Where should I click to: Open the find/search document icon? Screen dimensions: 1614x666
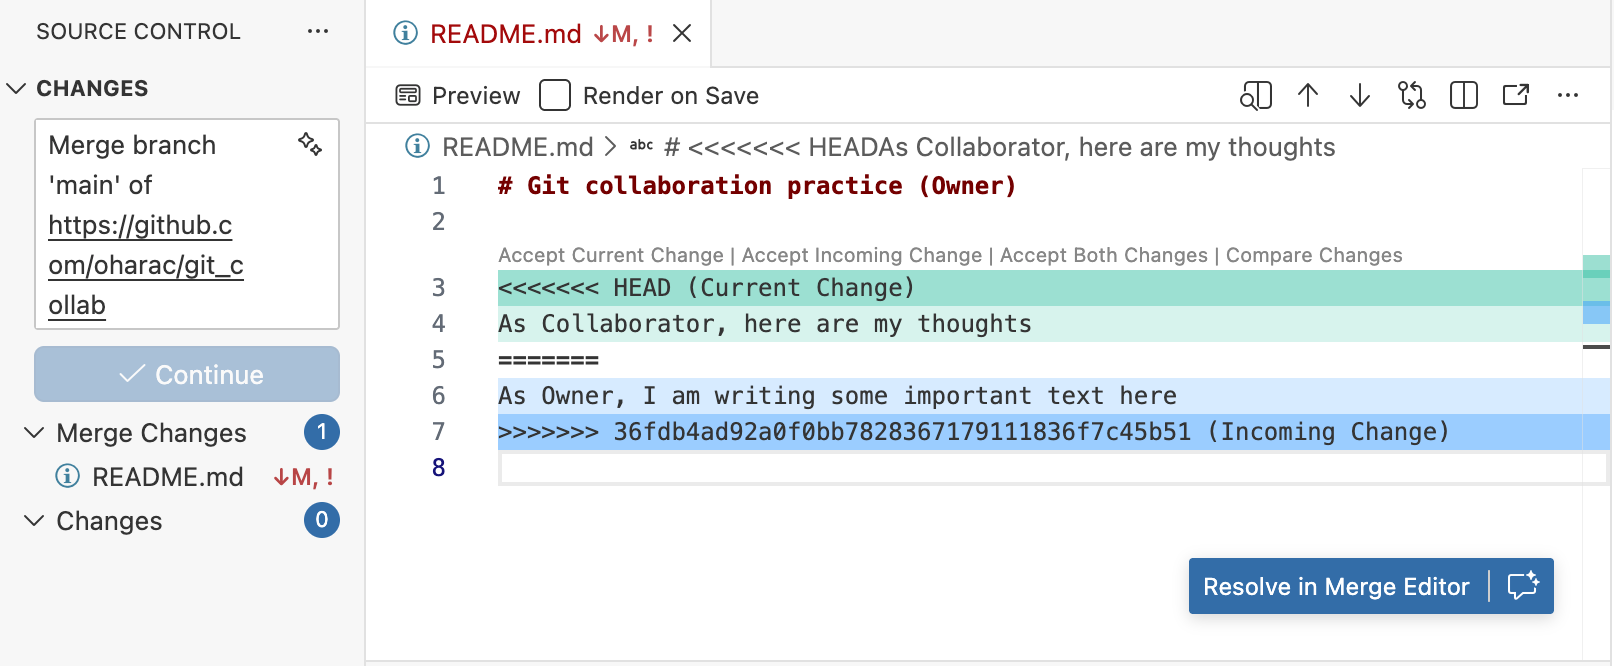[x=1255, y=96]
